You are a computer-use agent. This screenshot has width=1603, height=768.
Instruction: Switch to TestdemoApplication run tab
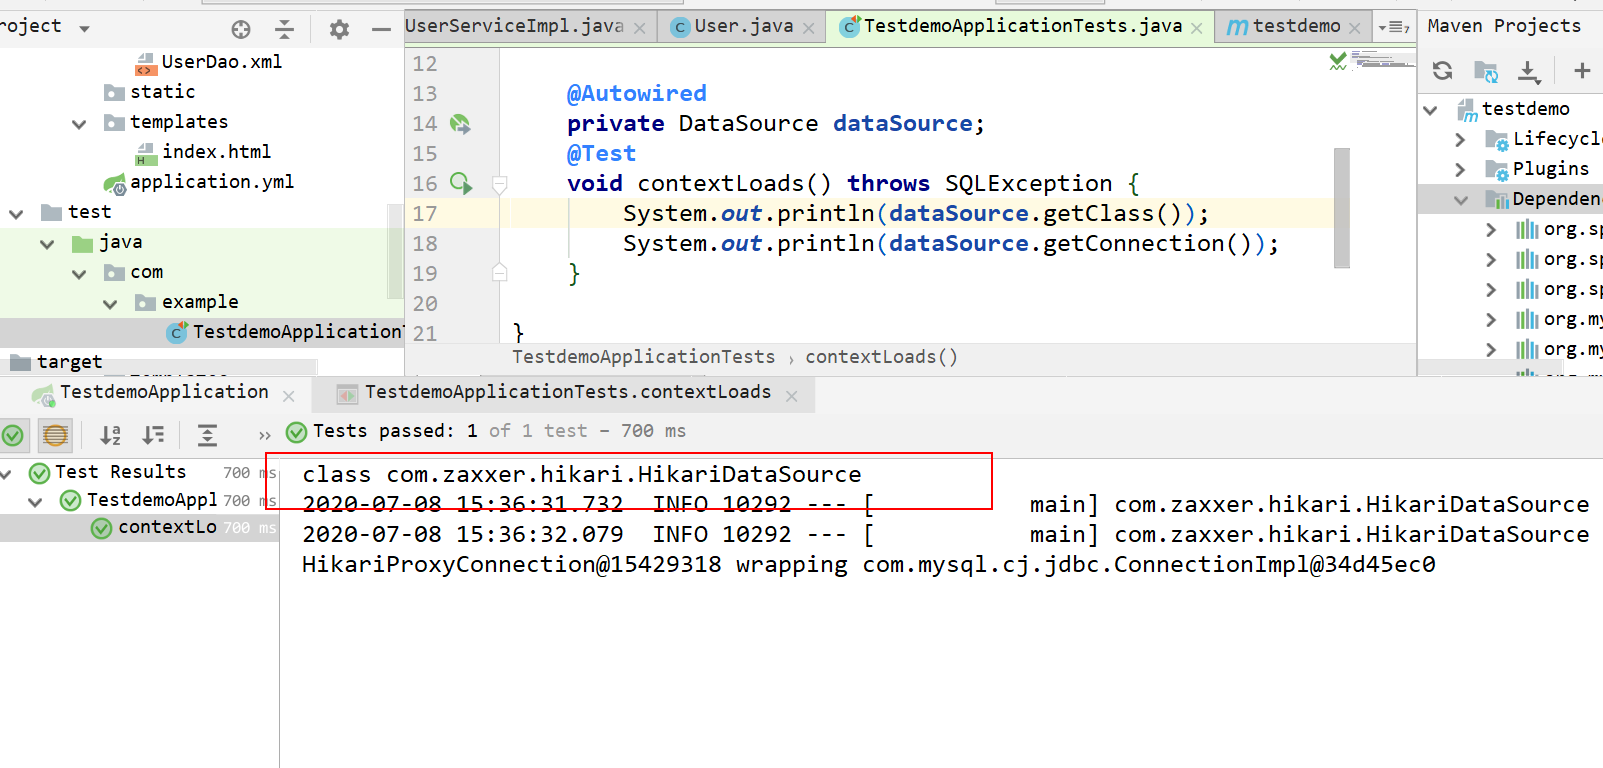(x=164, y=392)
